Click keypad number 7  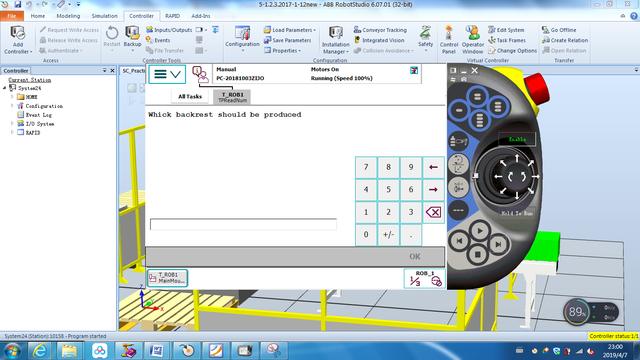366,167
